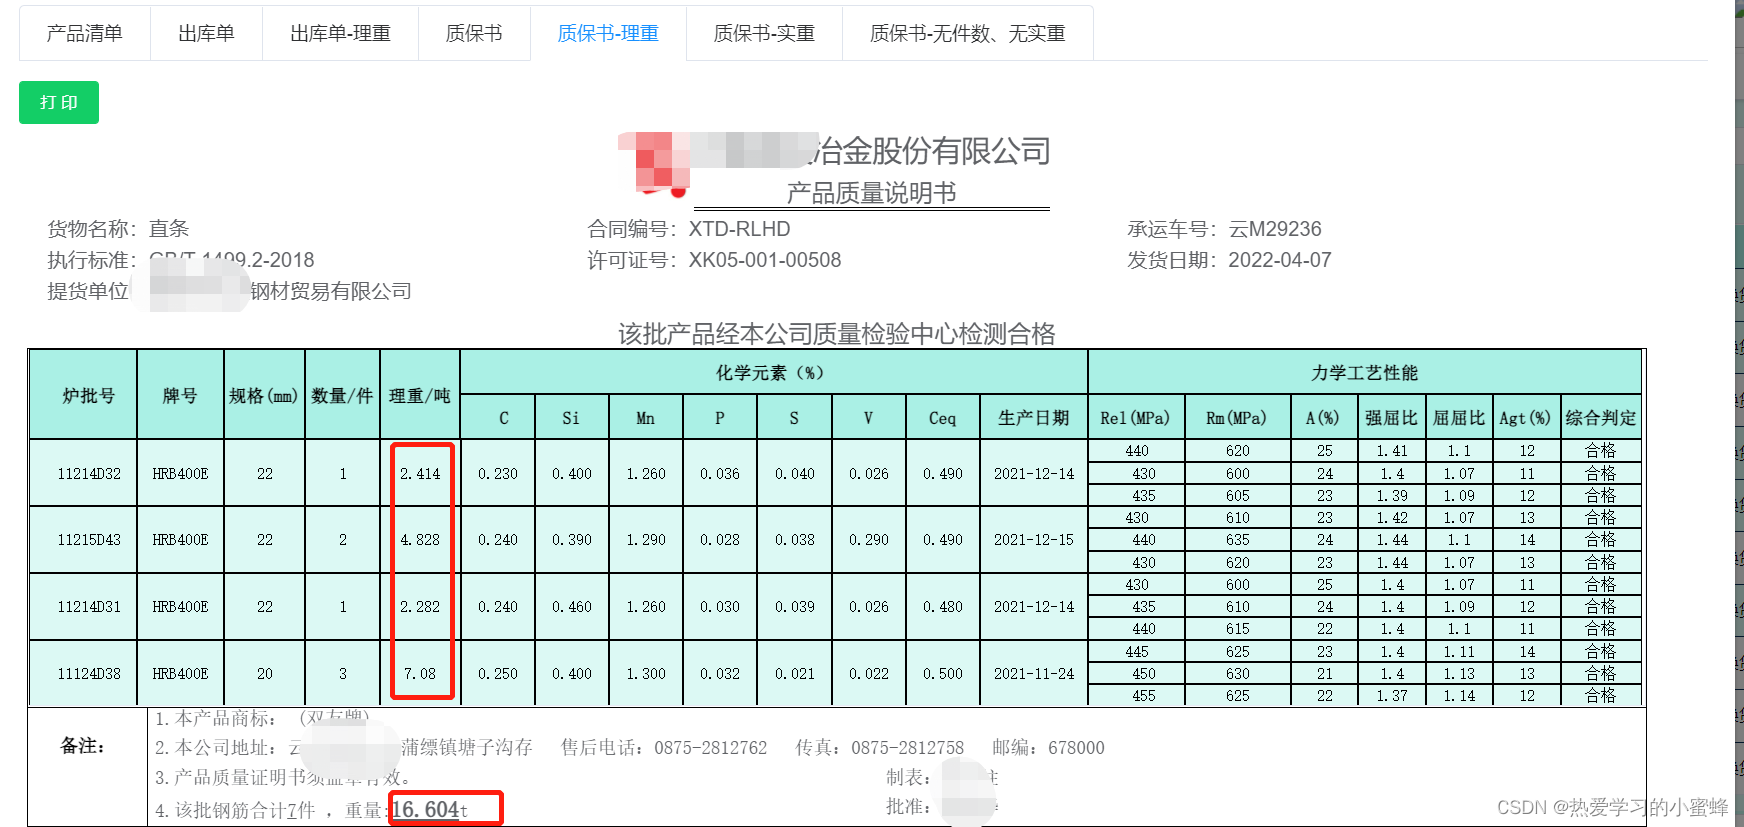Click the 综合判定 column header

1601,417
